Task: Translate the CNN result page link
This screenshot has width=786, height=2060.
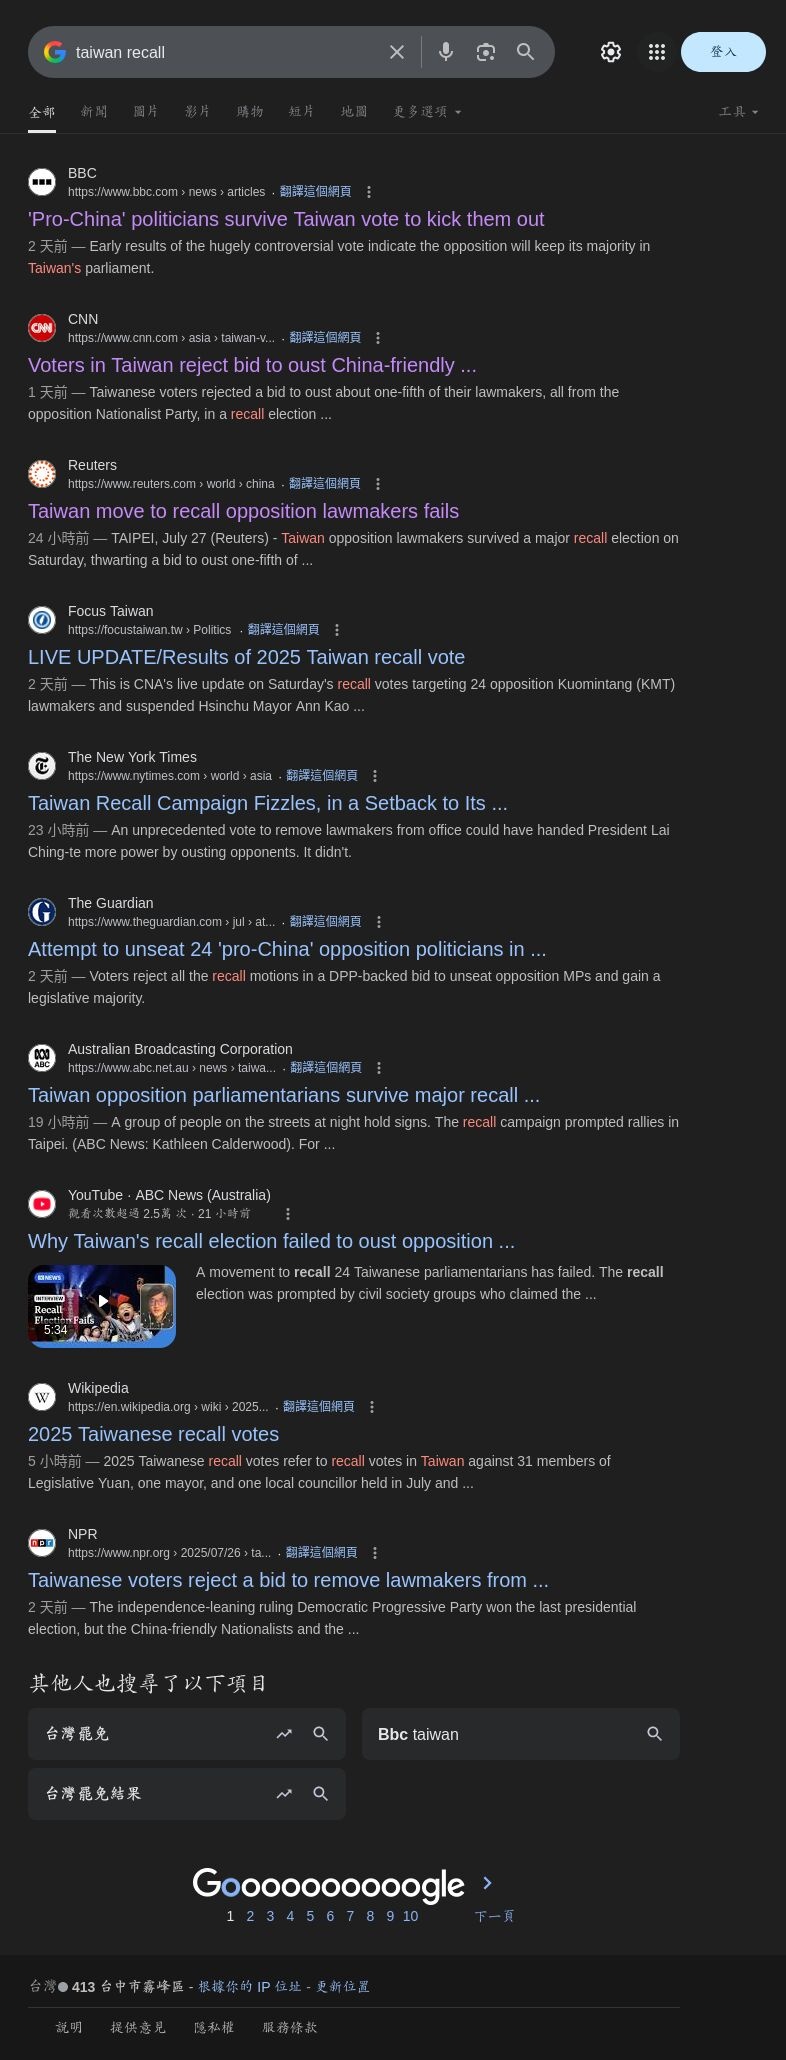Action: [x=324, y=338]
